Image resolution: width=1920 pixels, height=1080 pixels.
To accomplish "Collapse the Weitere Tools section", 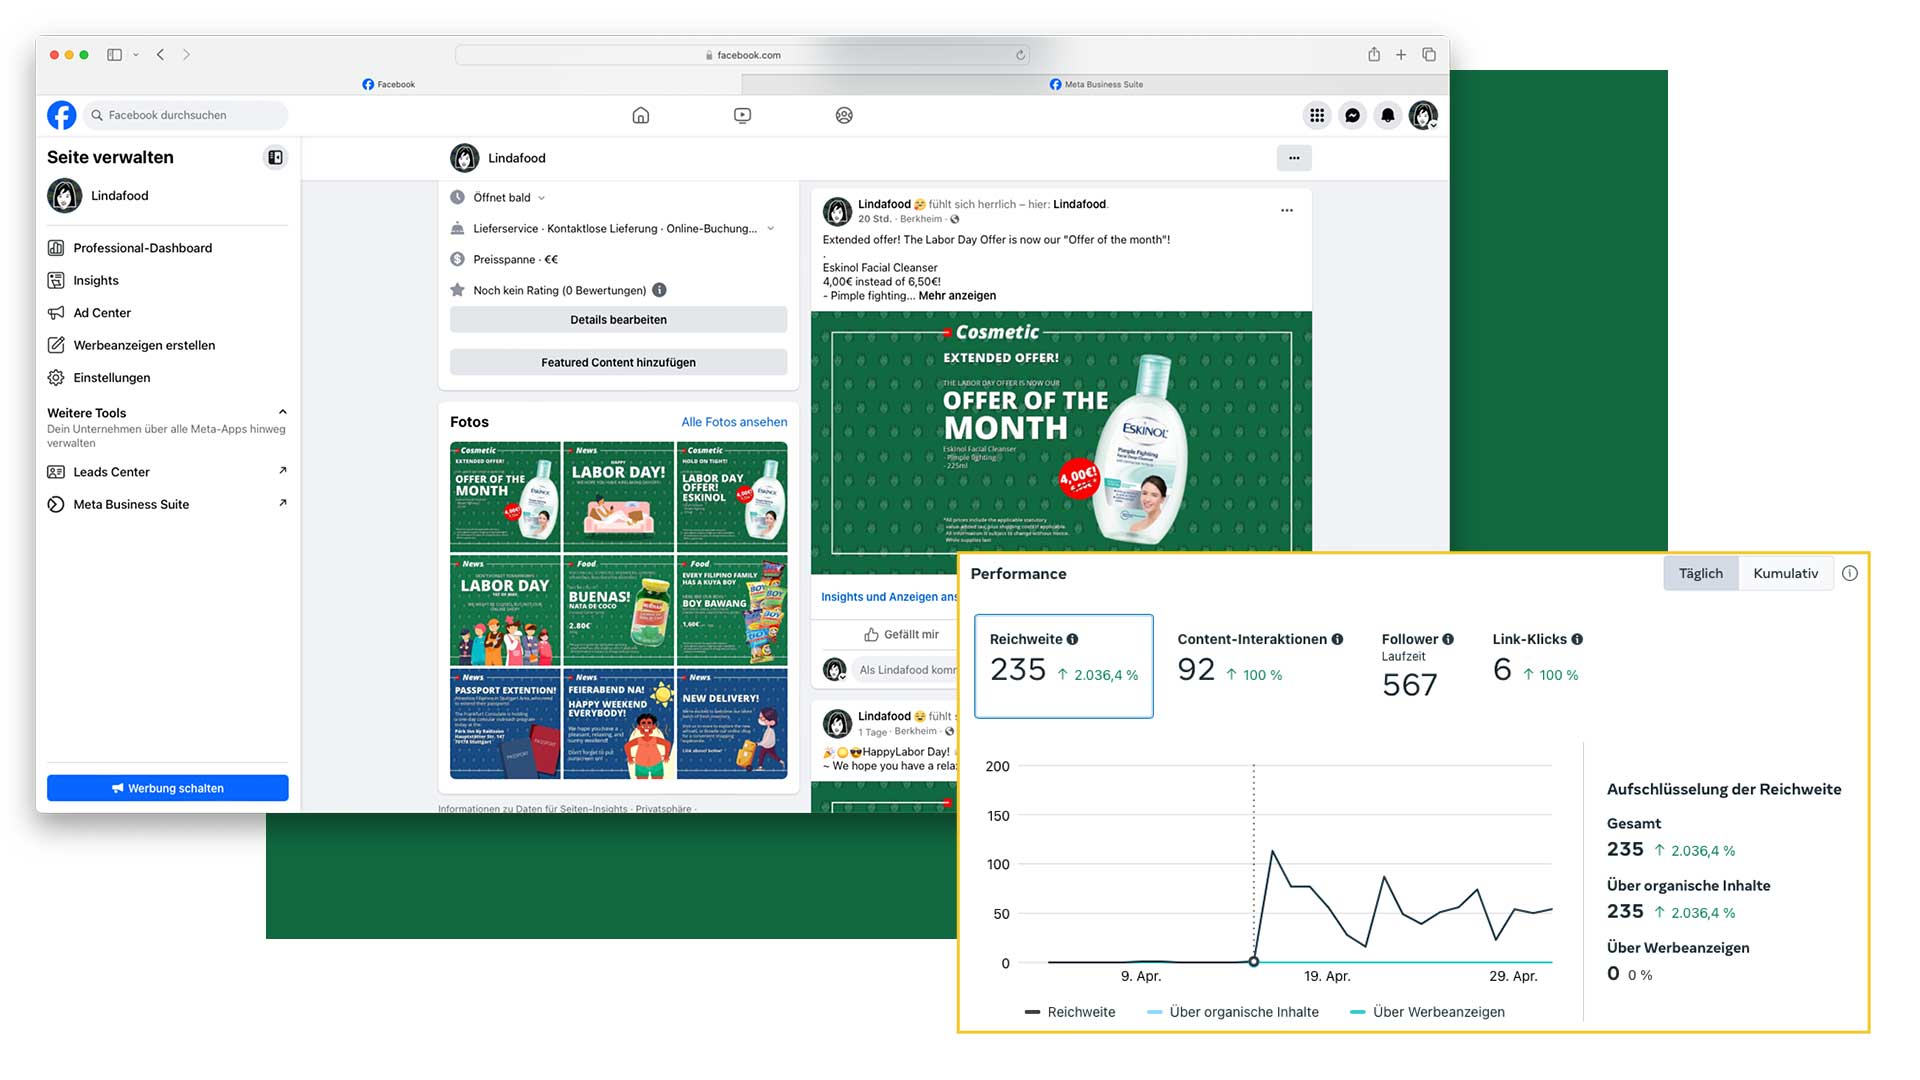I will tap(283, 412).
